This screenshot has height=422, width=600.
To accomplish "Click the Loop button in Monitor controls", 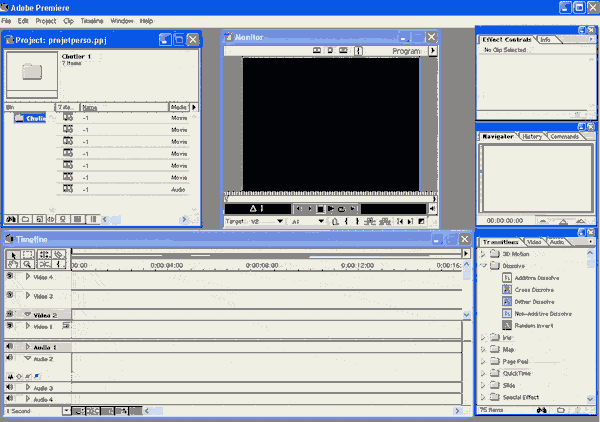I will click(x=342, y=209).
